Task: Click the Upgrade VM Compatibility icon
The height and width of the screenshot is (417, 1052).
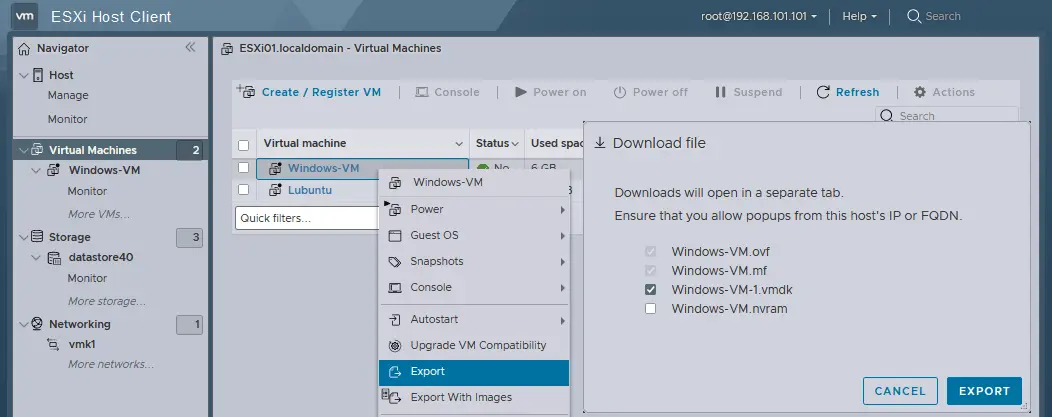Action: coord(396,346)
